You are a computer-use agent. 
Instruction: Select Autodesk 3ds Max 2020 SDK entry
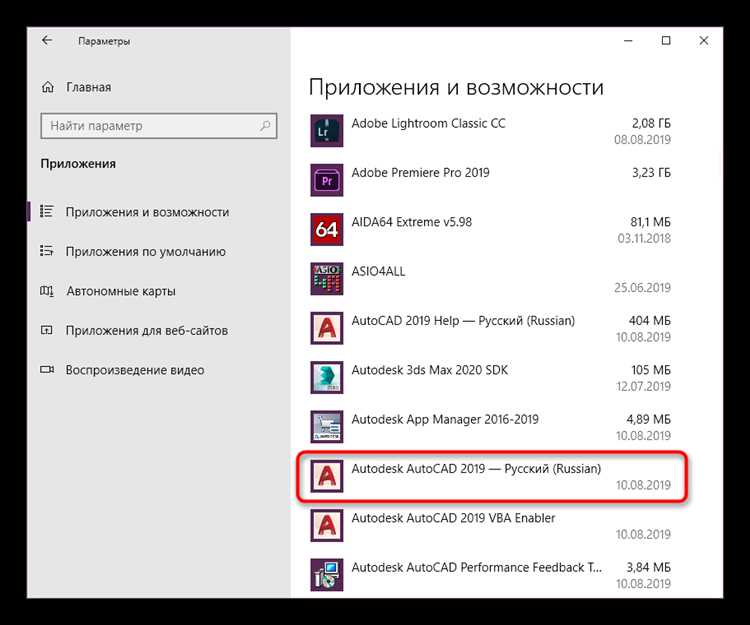(430, 370)
